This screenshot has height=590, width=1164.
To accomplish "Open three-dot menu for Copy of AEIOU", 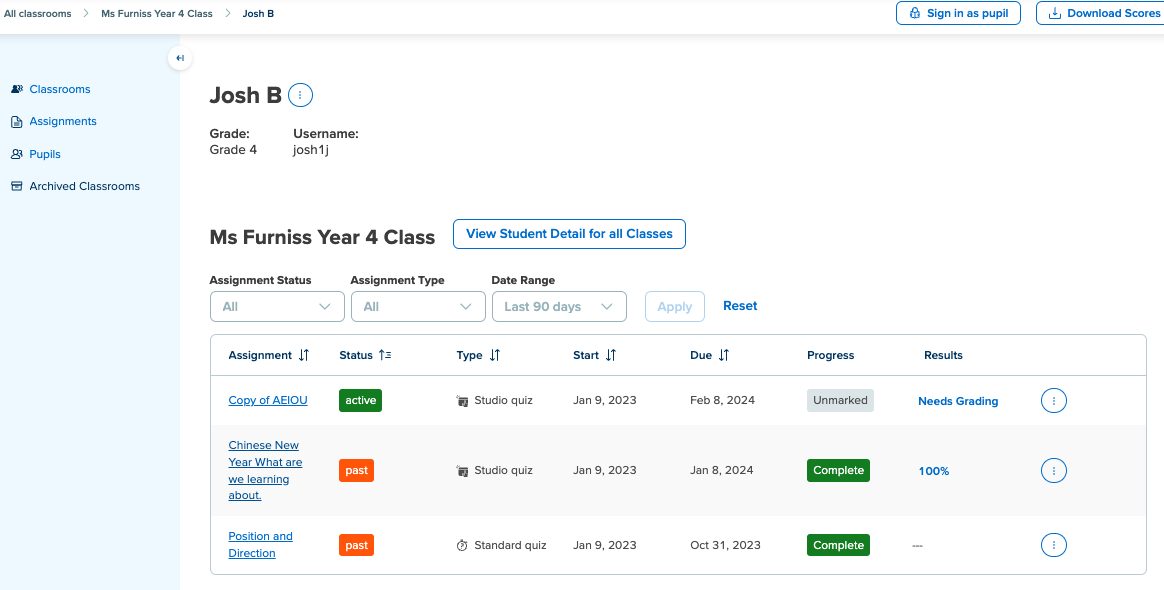I will click(x=1053, y=401).
